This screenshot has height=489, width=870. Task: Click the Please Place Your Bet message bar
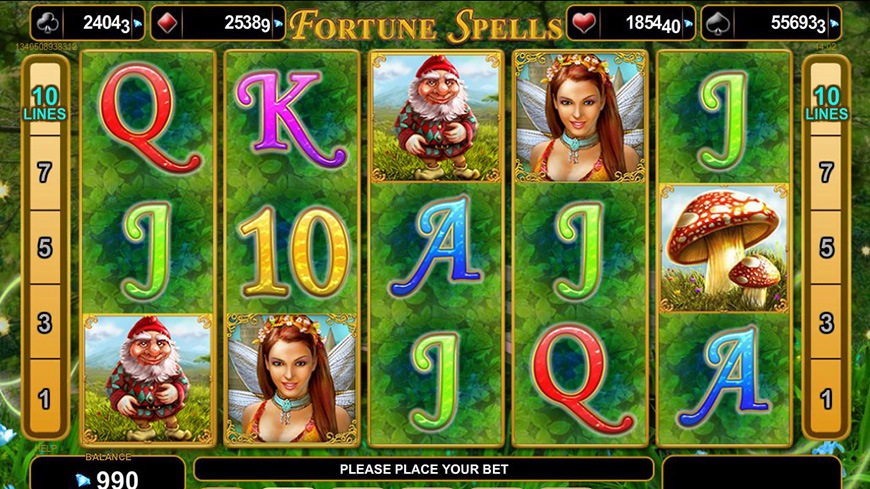(x=424, y=469)
